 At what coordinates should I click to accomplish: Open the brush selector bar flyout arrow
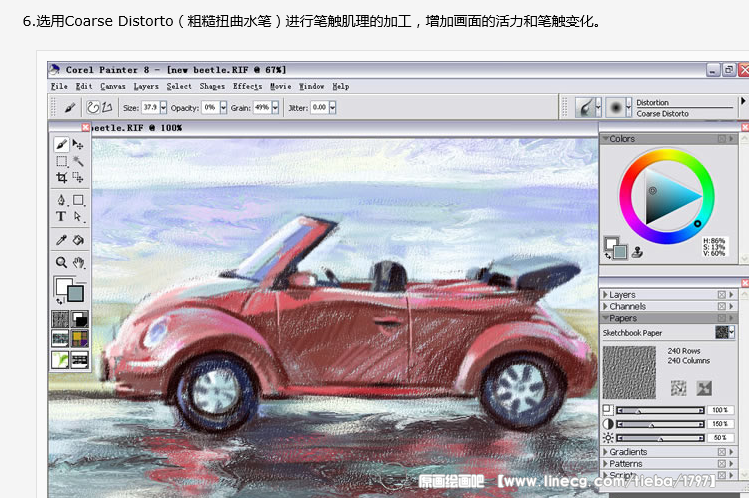743,101
